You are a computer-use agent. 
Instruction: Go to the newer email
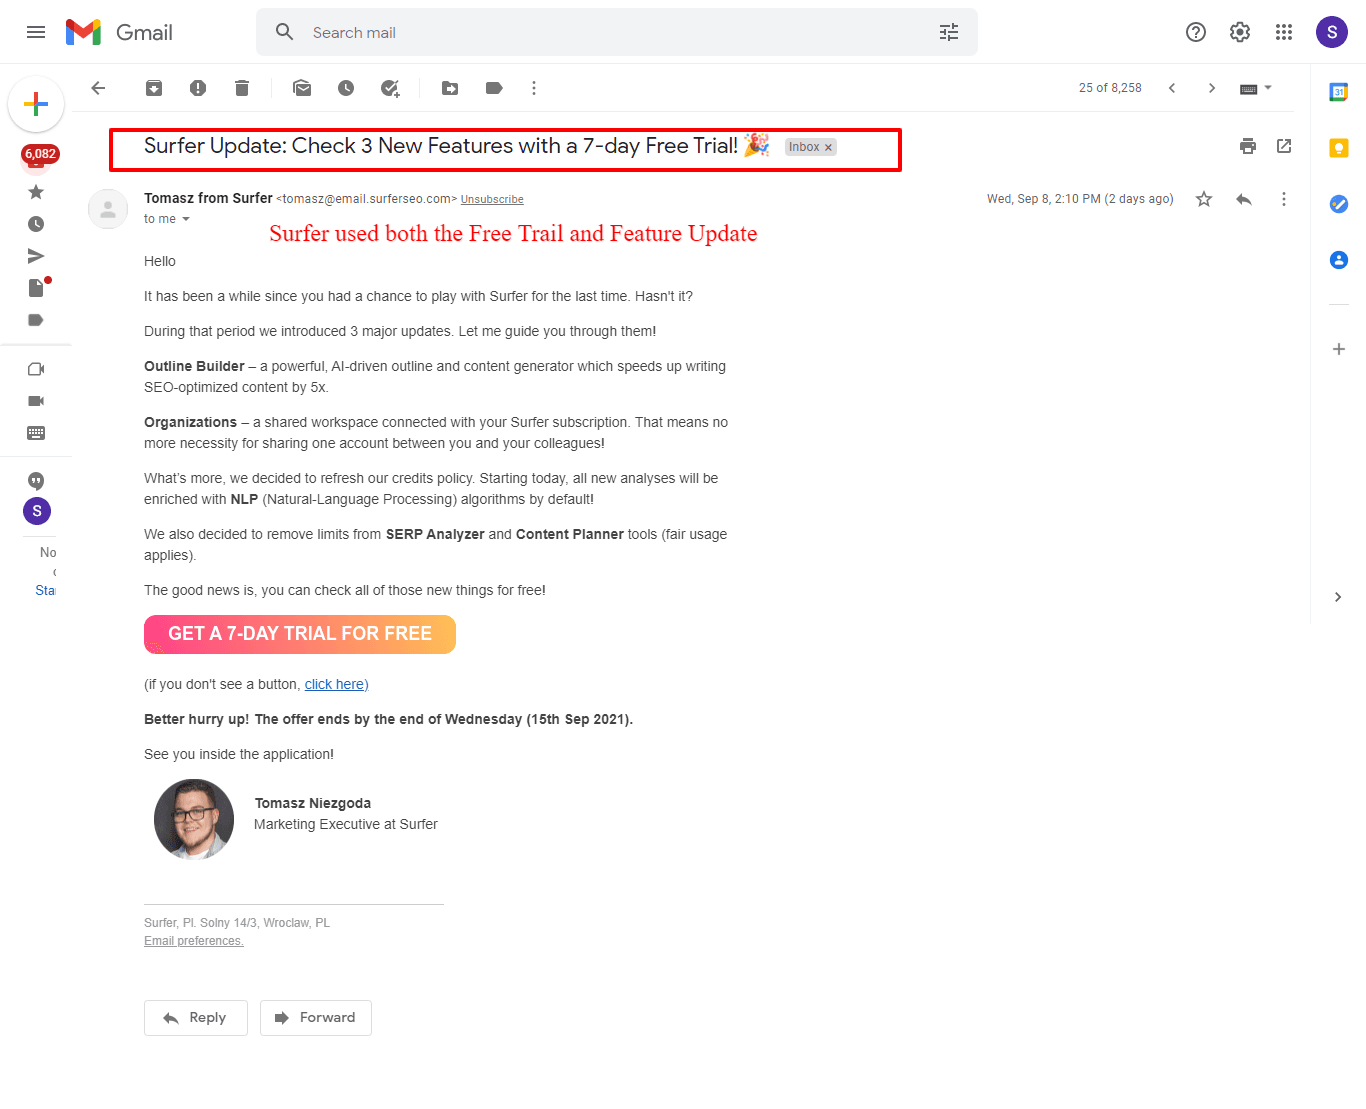pyautogui.click(x=1172, y=88)
